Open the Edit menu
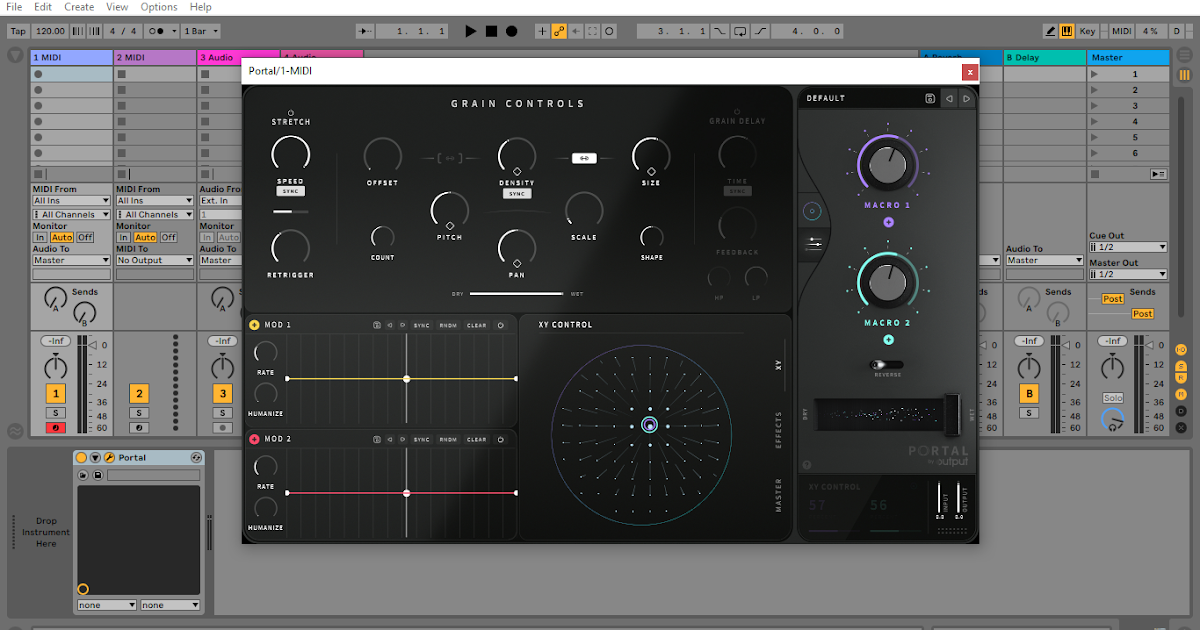This screenshot has width=1200, height=630. coord(43,7)
